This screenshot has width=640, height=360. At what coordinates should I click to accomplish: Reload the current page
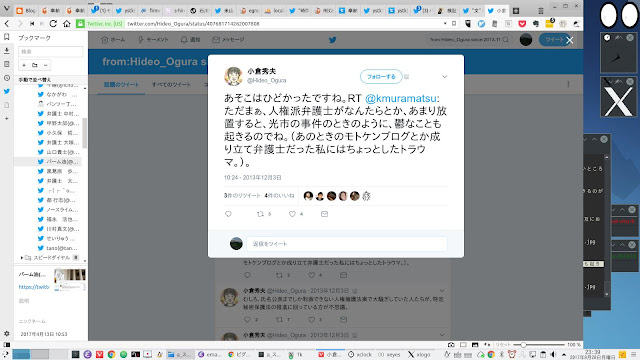point(53,24)
